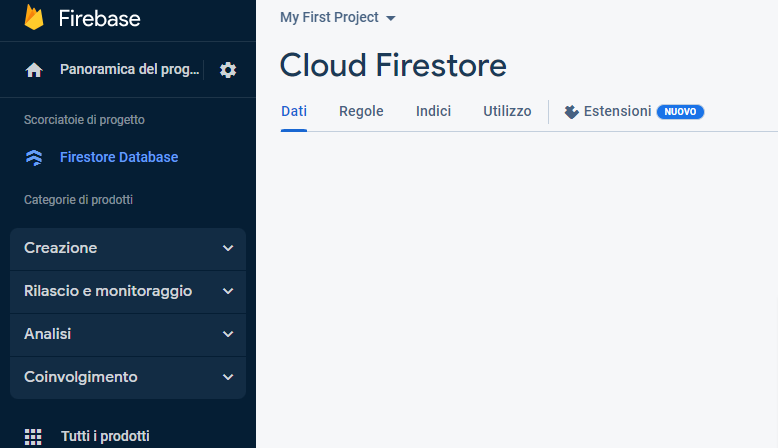Click the Creazione section label
This screenshot has width=778, height=448.
click(61, 248)
